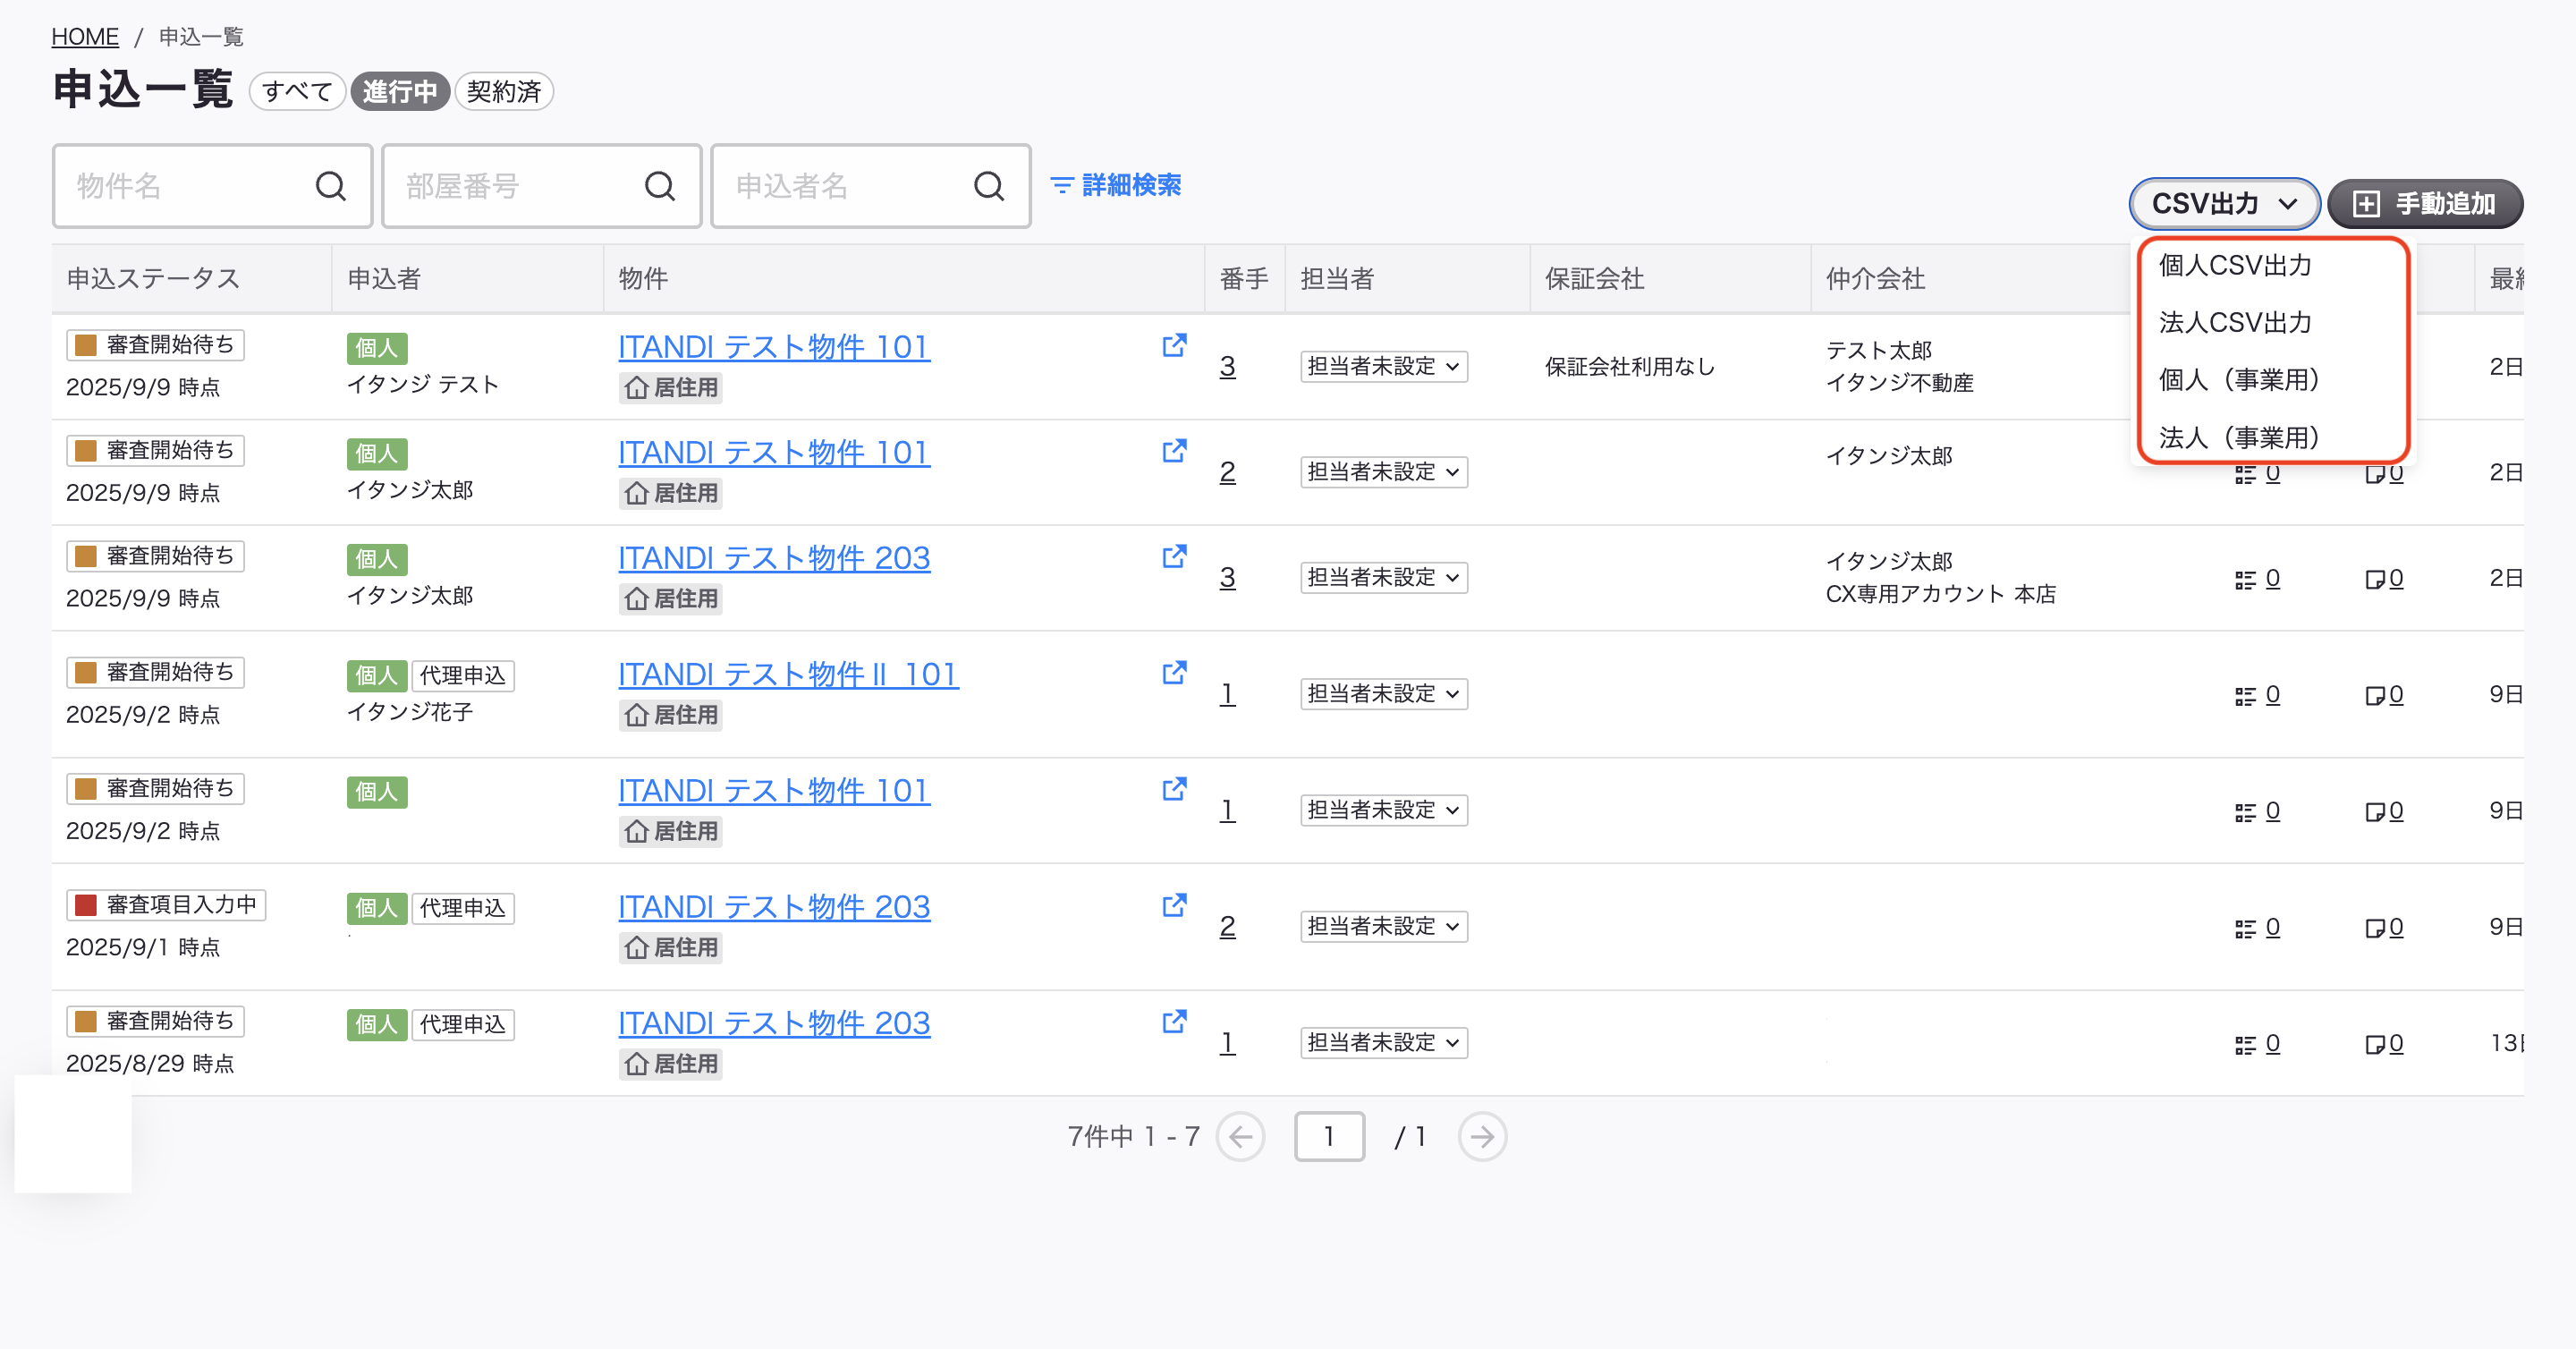
Task: Switch to the 進行中 filter tab
Action: (400, 92)
